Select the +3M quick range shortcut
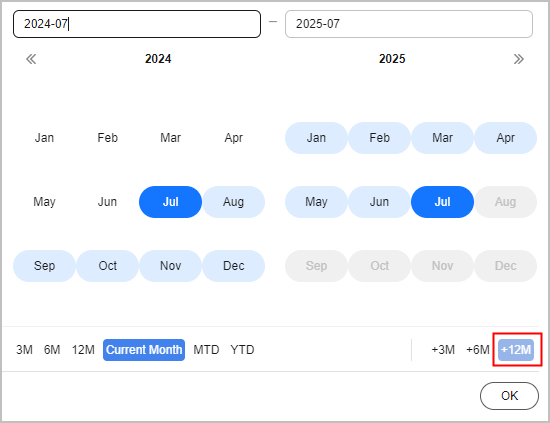The width and height of the screenshot is (550, 423). [443, 350]
